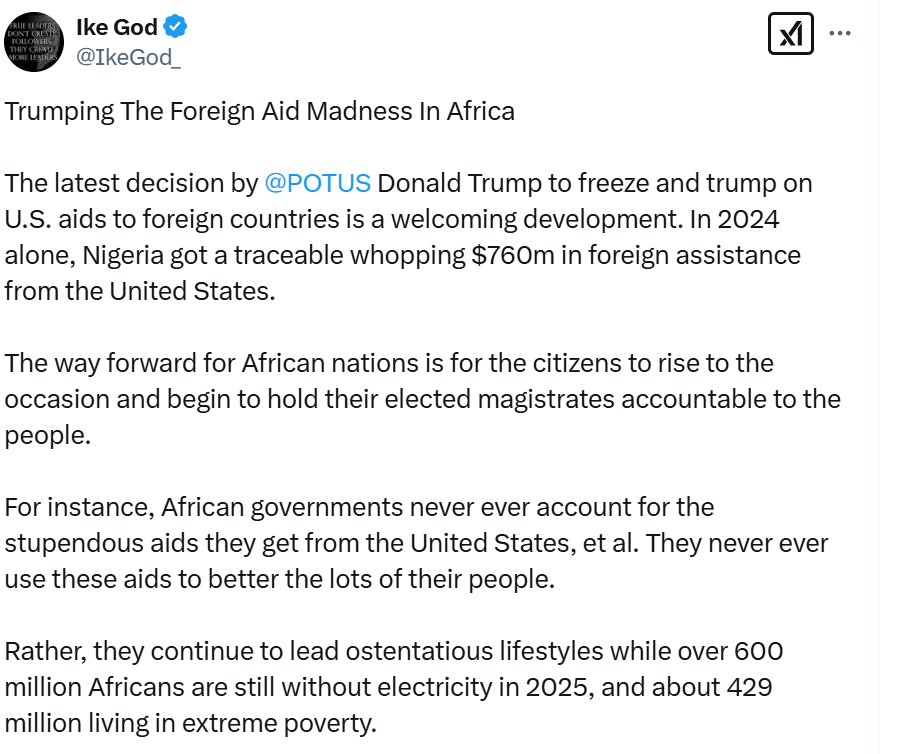Open the @POTUS mention link

(x=317, y=183)
